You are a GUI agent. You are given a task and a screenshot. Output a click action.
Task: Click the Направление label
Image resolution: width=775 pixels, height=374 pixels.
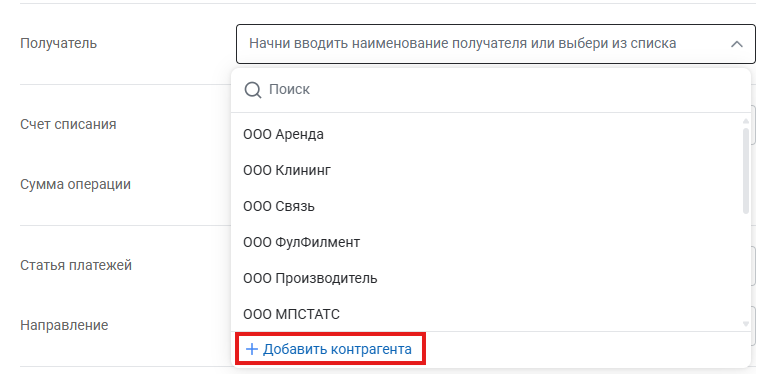[64, 326]
